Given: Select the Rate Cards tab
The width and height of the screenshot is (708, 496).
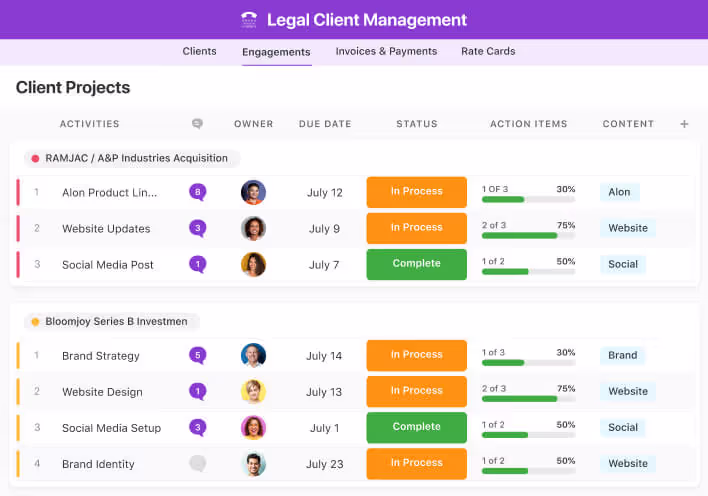Looking at the screenshot, I should point(488,51).
